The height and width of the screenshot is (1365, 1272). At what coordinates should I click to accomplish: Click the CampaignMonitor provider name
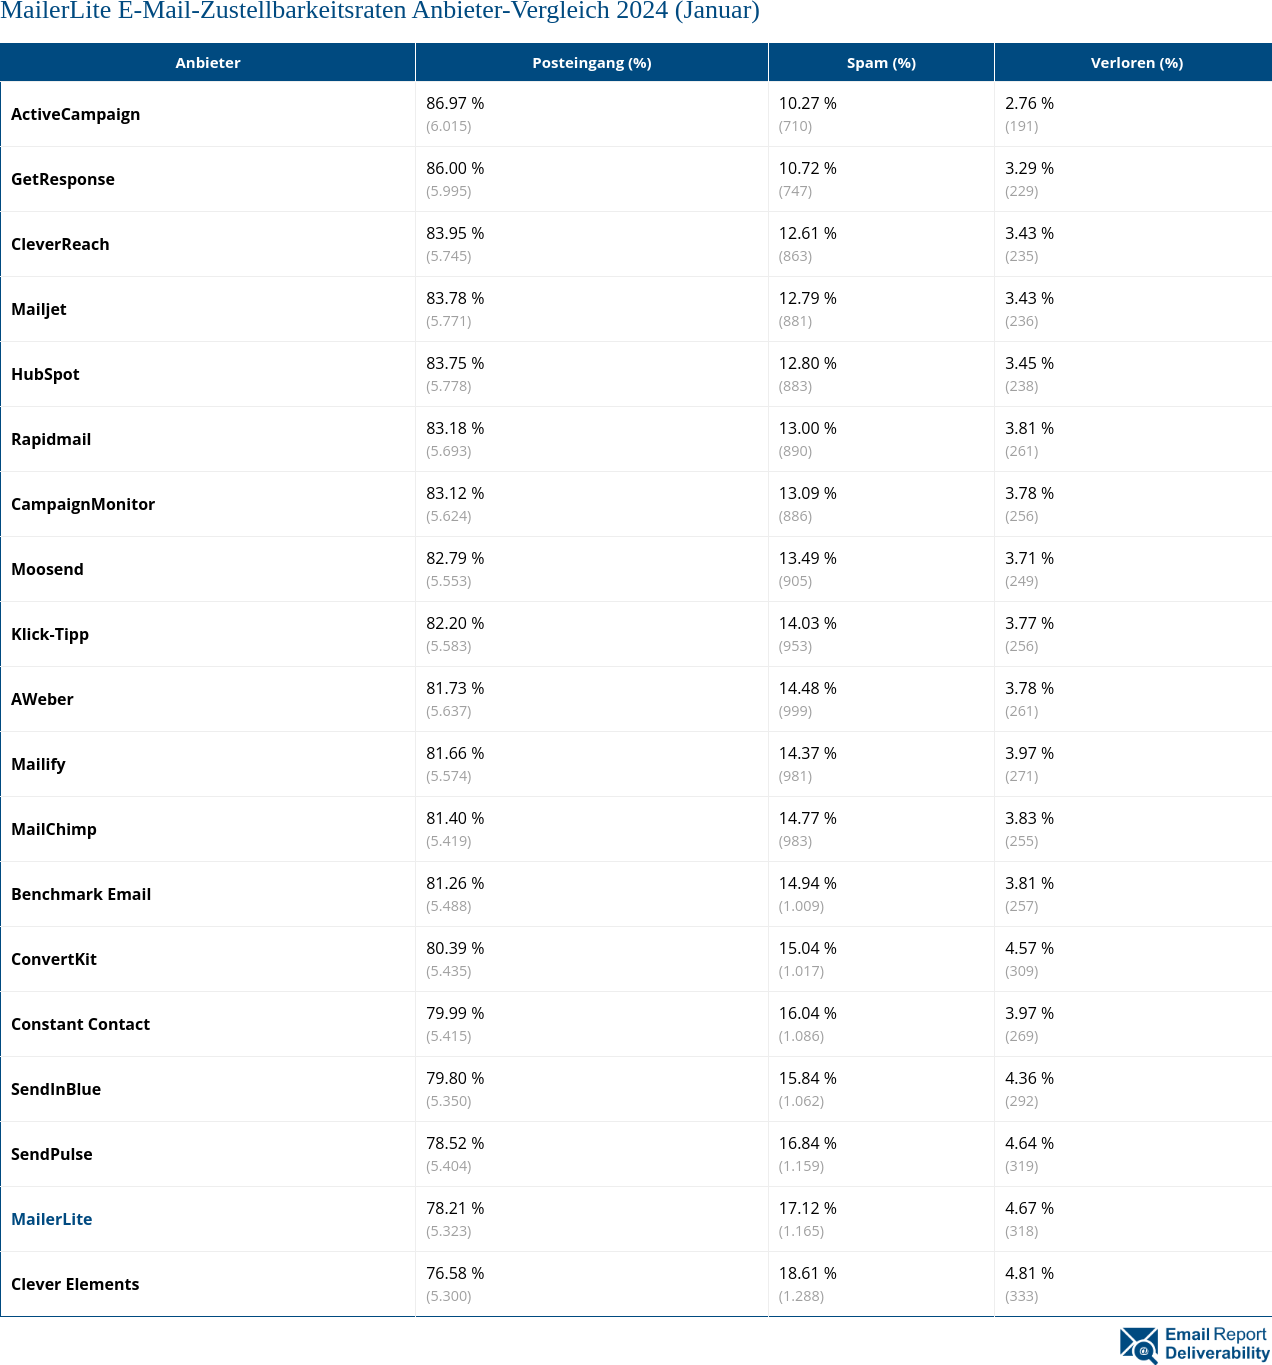[x=83, y=504]
